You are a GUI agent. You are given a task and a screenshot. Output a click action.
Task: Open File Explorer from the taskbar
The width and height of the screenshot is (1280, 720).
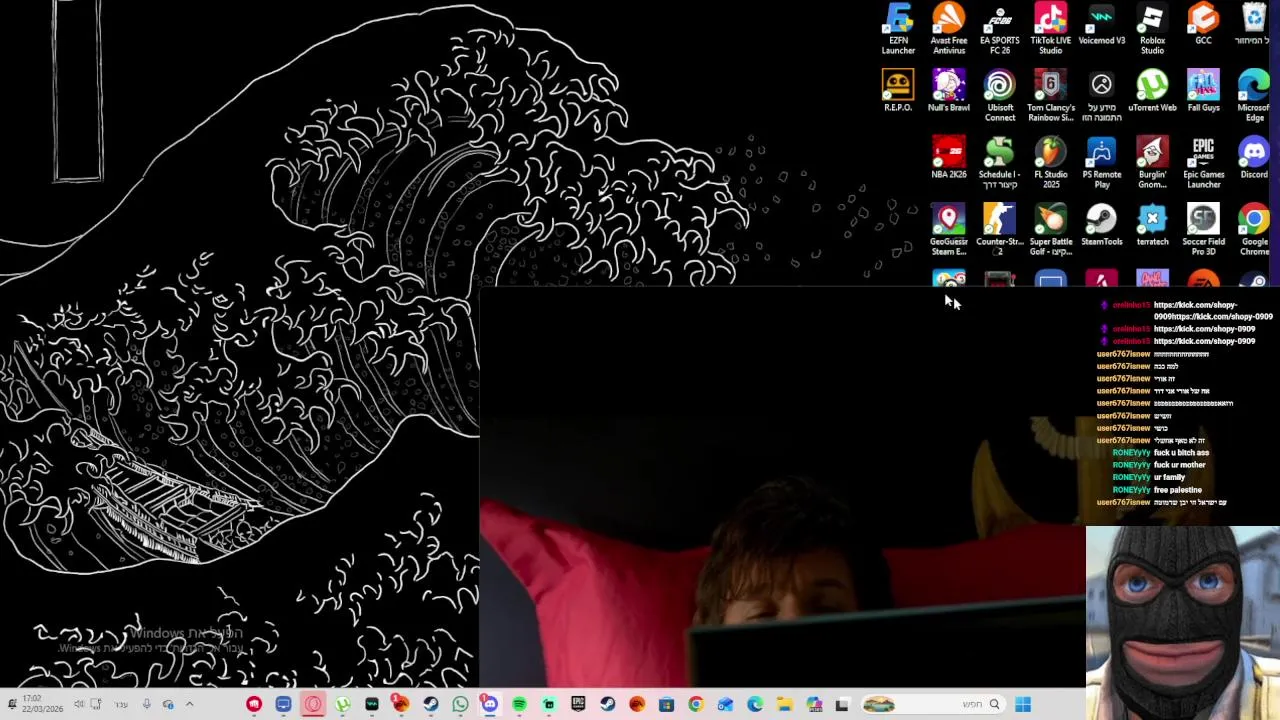click(785, 705)
